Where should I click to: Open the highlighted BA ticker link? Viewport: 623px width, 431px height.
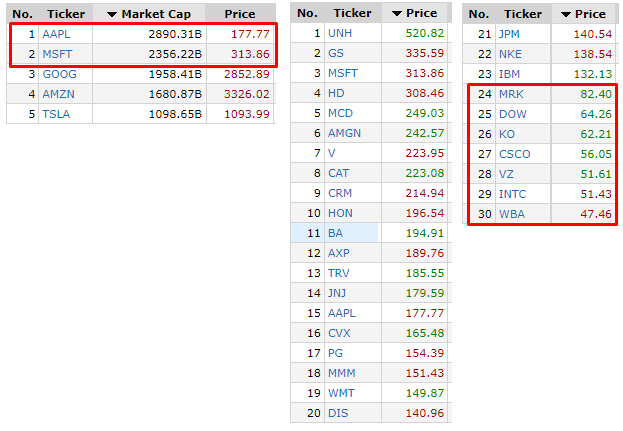click(x=335, y=233)
